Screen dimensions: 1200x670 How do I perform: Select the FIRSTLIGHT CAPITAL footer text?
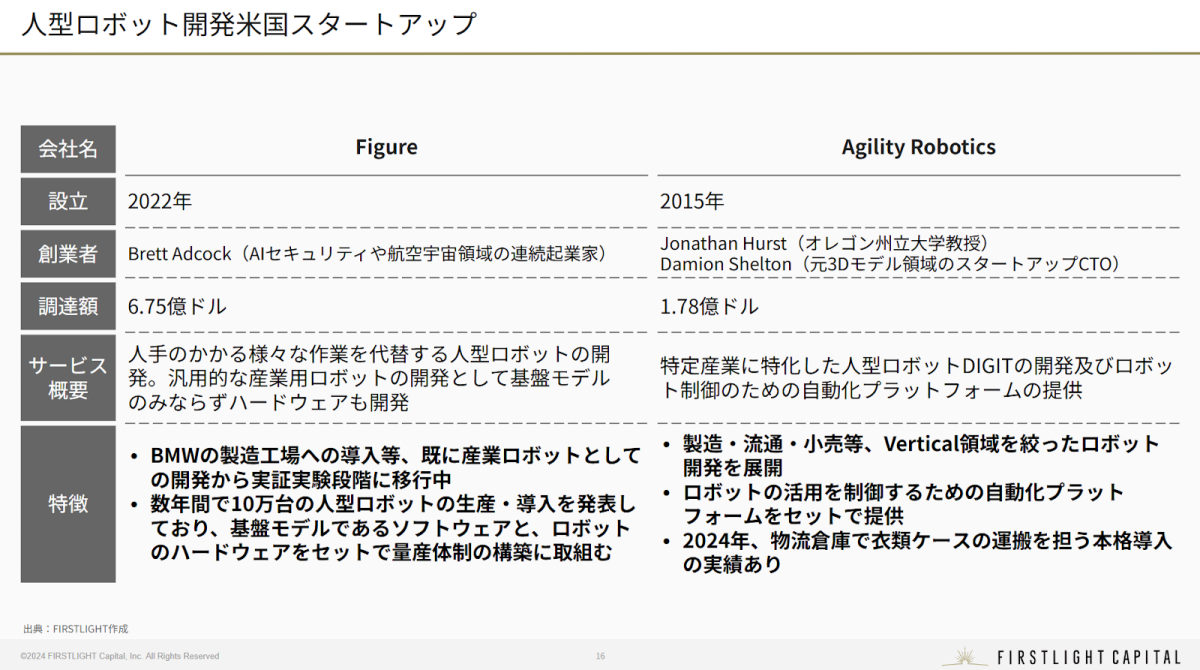(1089, 657)
